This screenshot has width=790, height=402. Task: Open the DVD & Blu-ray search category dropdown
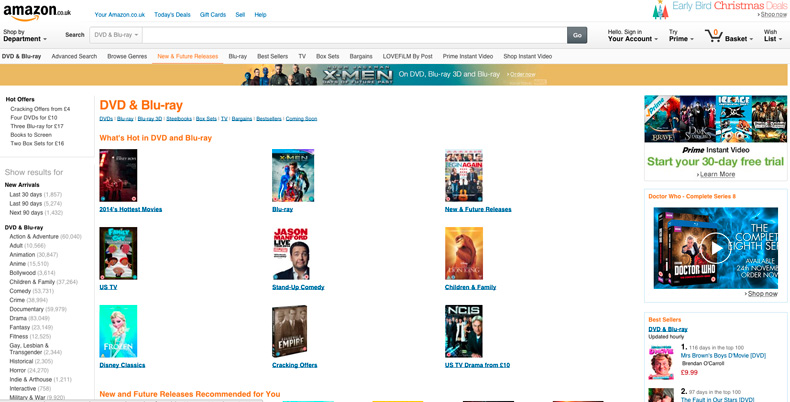[116, 35]
